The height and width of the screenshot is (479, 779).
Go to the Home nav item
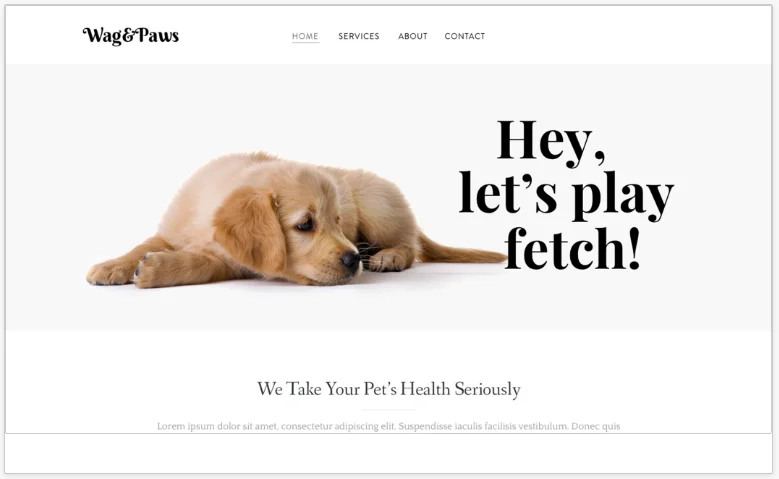tap(305, 36)
